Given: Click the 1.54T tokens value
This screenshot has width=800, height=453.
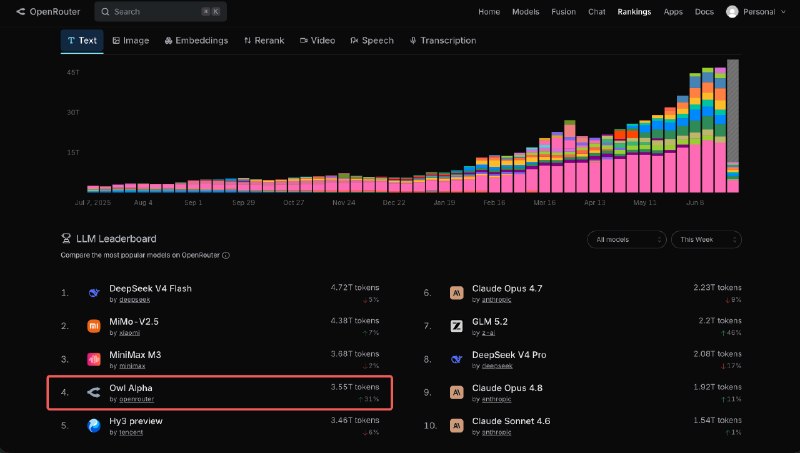Looking at the screenshot, I should pyautogui.click(x=717, y=420).
